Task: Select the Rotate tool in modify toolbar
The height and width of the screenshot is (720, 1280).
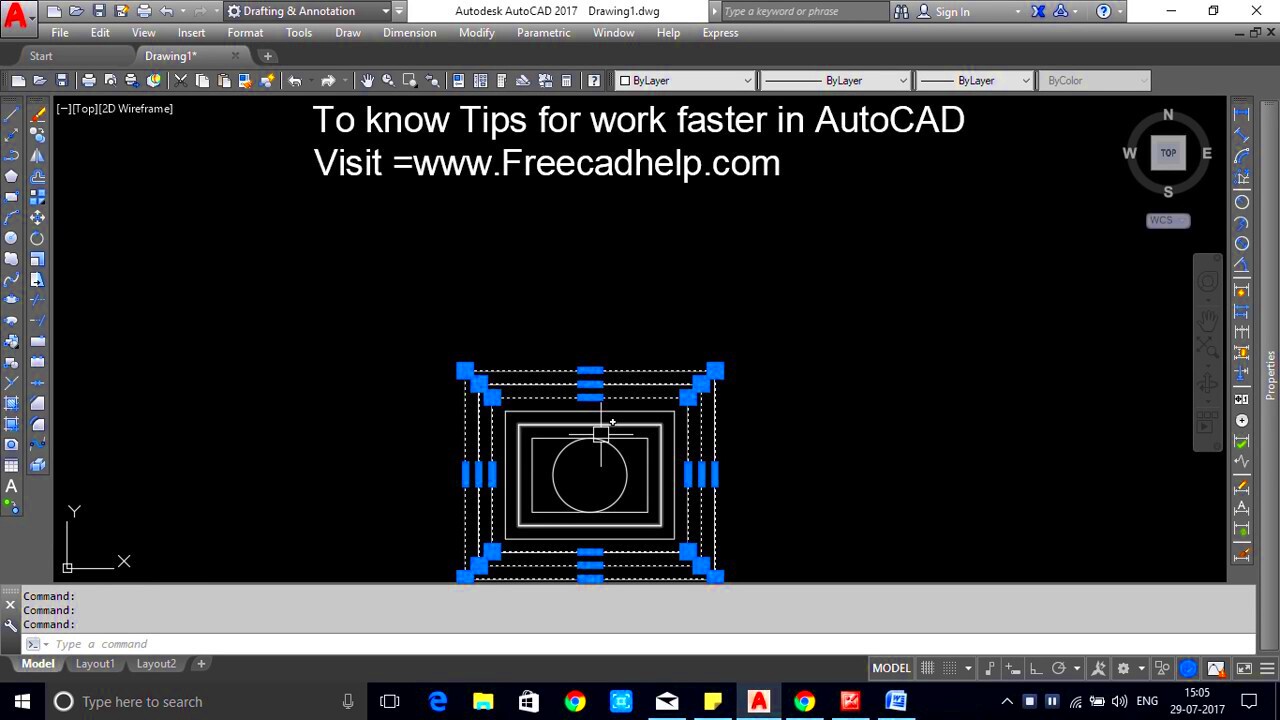Action: pyautogui.click(x=37, y=238)
